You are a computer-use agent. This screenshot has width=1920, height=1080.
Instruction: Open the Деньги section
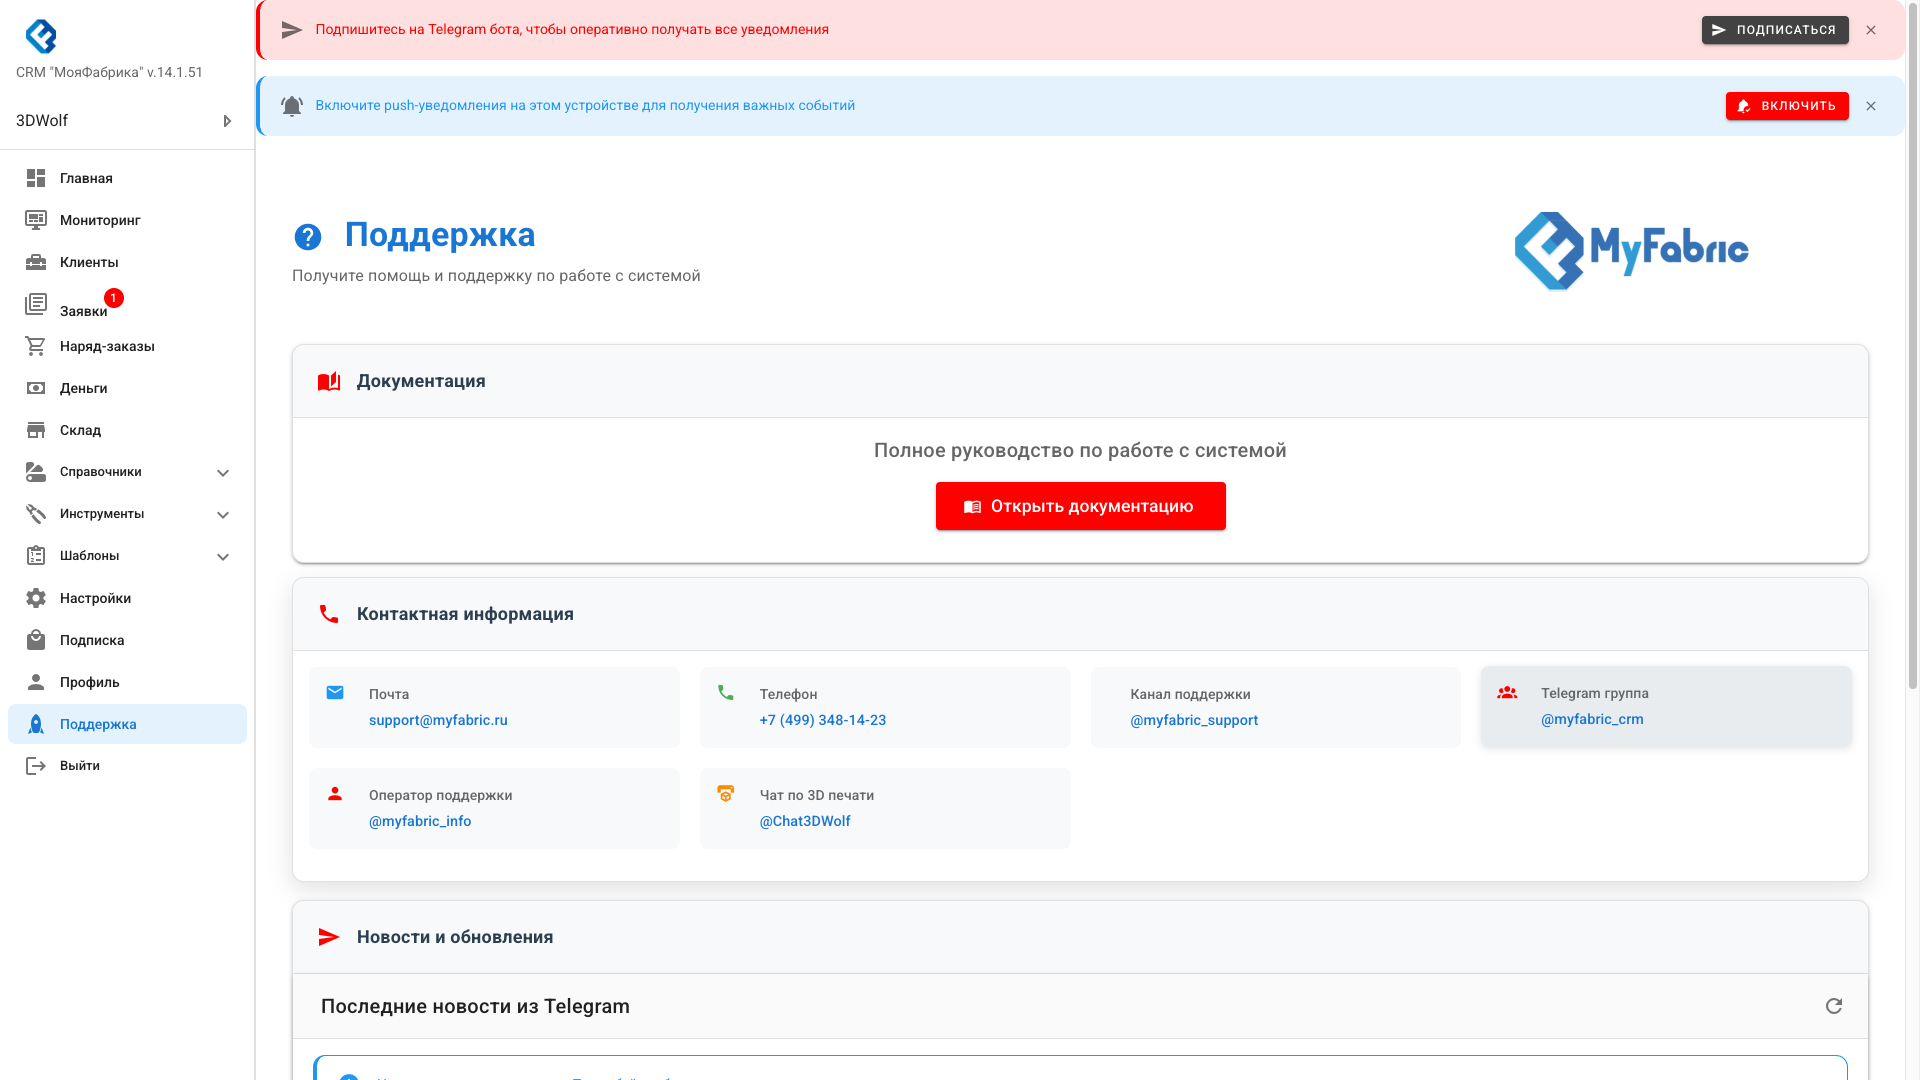point(84,388)
